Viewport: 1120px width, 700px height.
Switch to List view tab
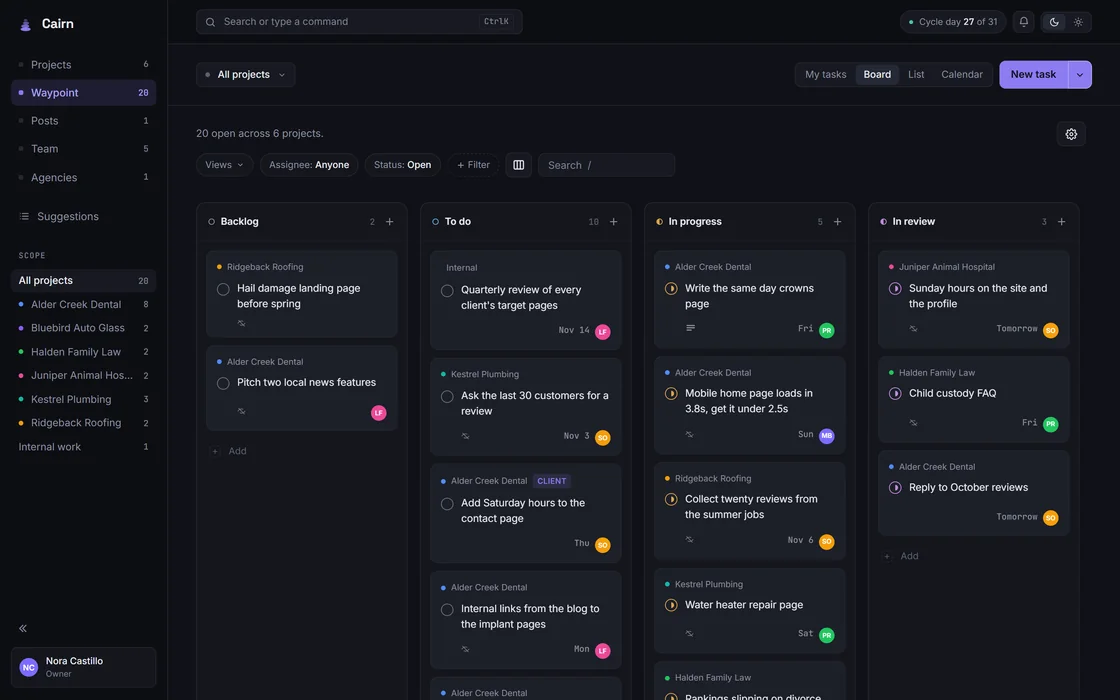coord(916,74)
